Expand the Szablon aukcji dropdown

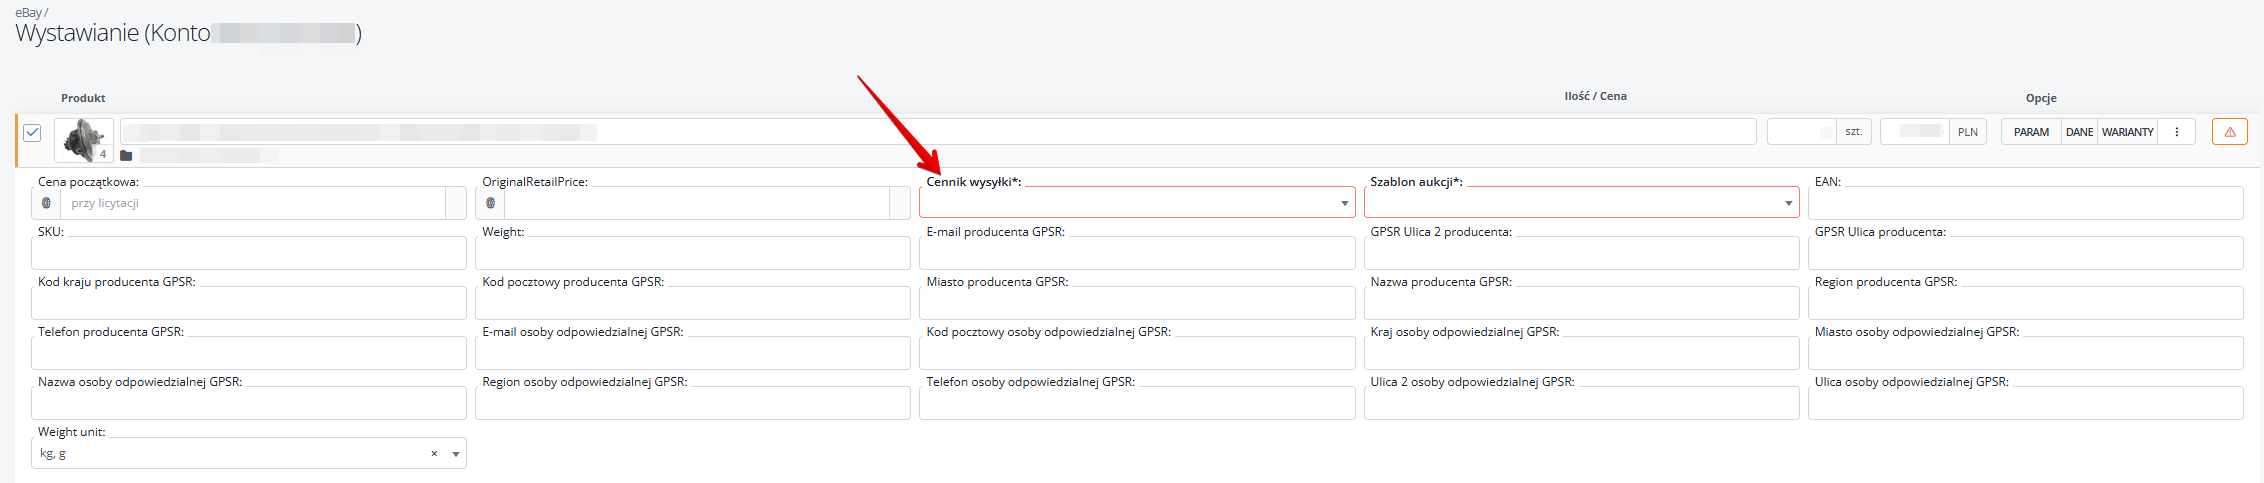[1788, 204]
